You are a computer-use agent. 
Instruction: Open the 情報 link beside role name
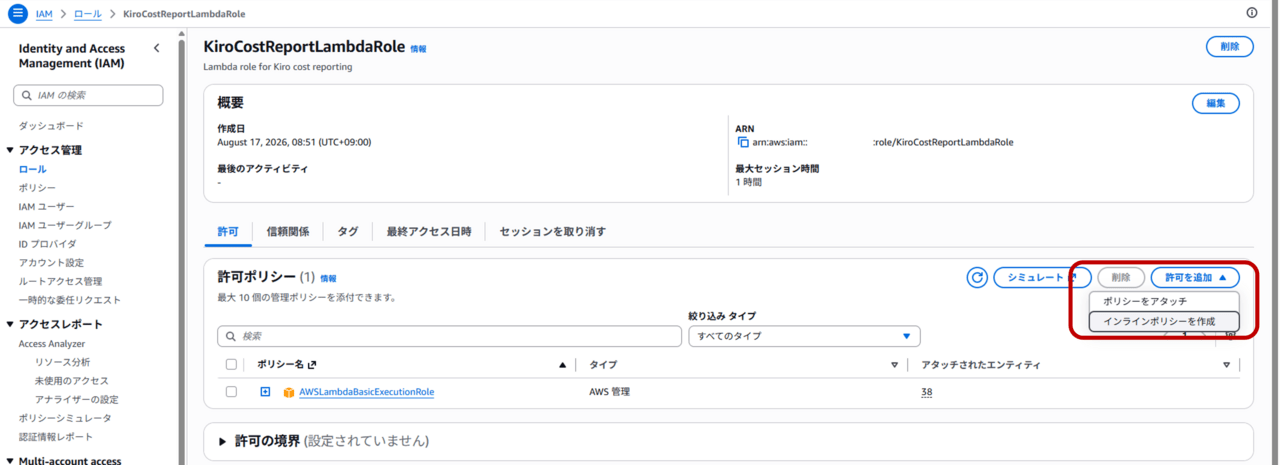coord(418,48)
